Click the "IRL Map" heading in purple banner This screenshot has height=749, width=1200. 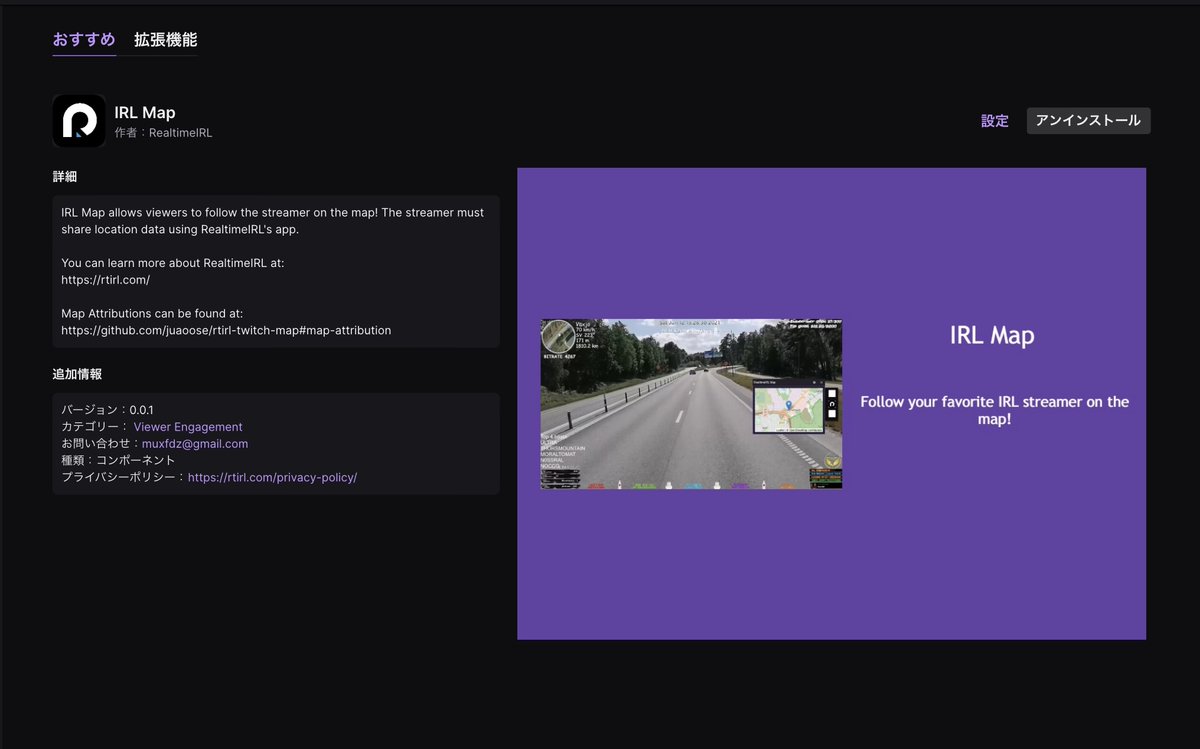[x=992, y=335]
